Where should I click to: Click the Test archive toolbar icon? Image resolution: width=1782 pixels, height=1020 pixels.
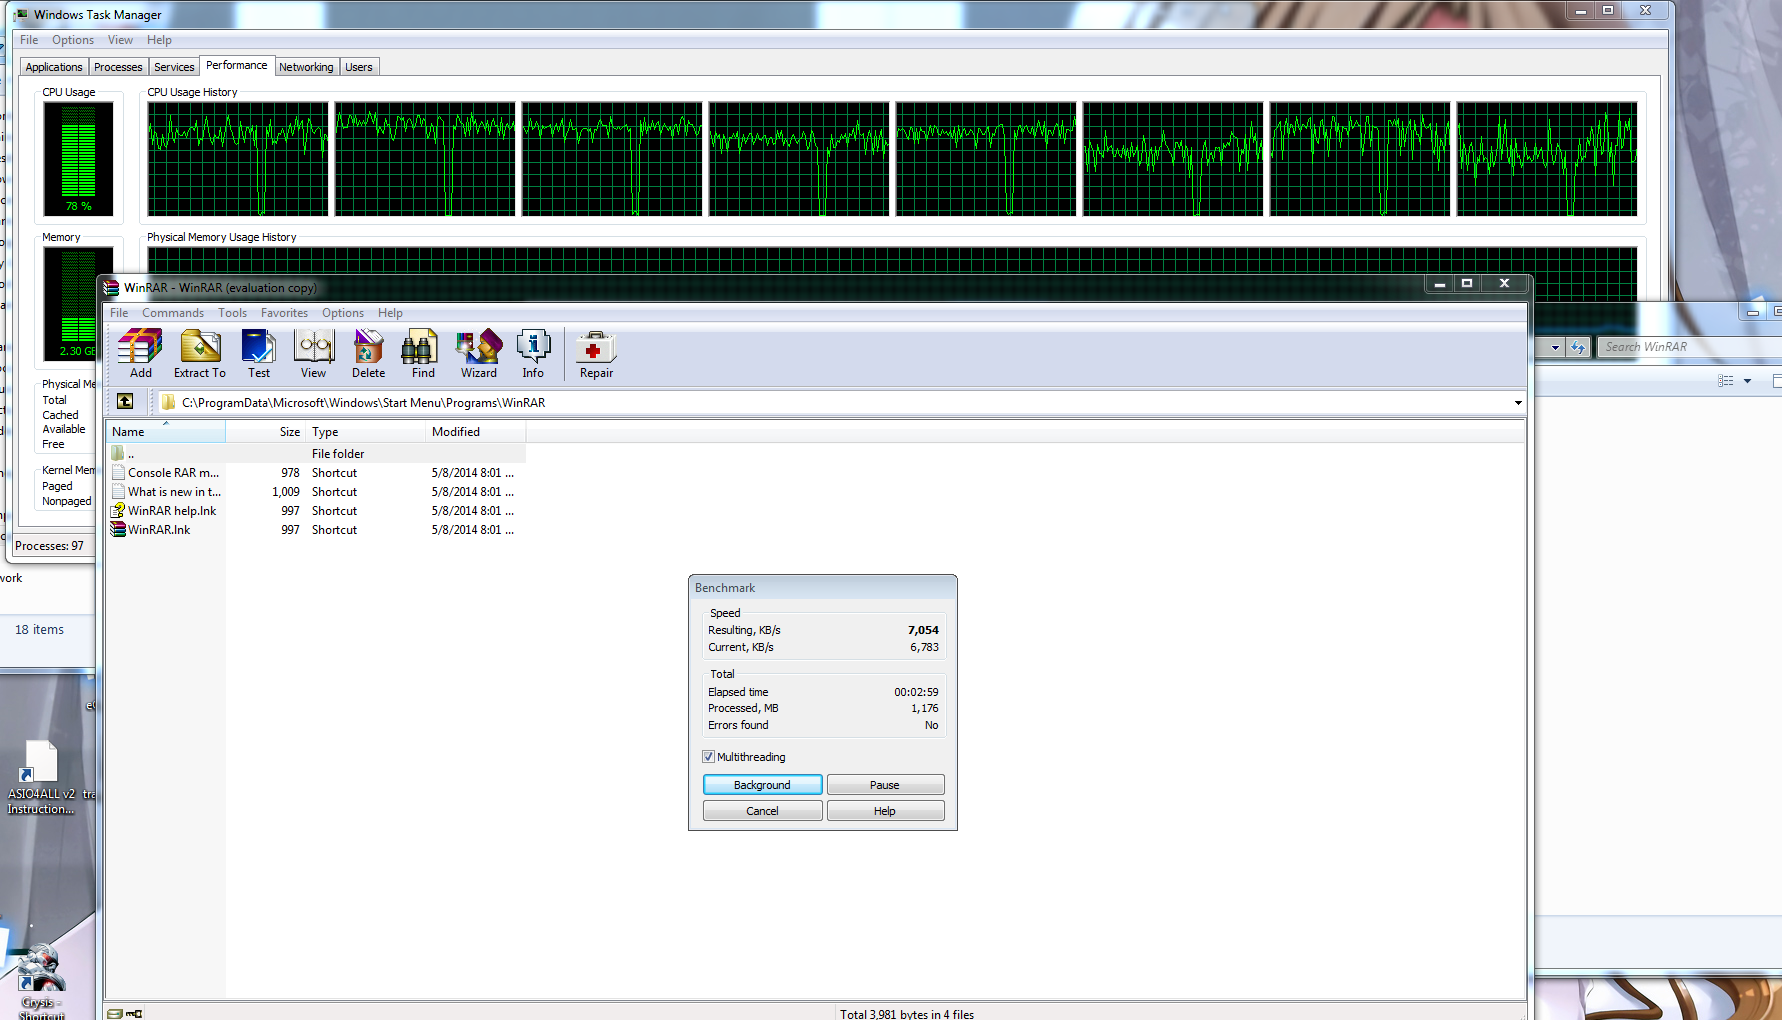point(259,354)
